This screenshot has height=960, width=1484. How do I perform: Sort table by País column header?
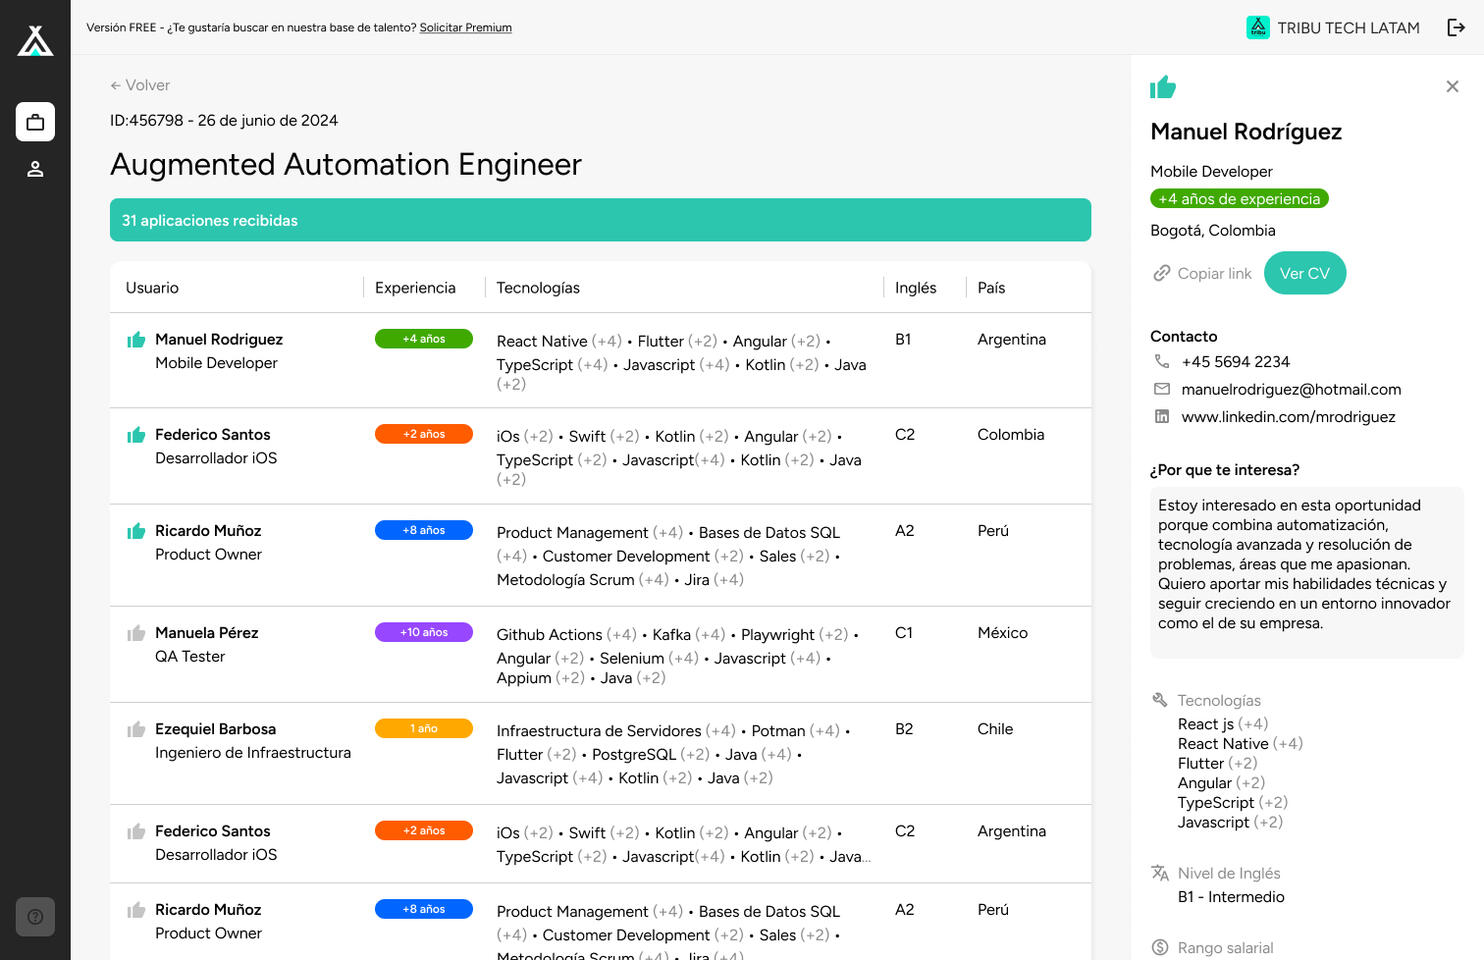(991, 288)
